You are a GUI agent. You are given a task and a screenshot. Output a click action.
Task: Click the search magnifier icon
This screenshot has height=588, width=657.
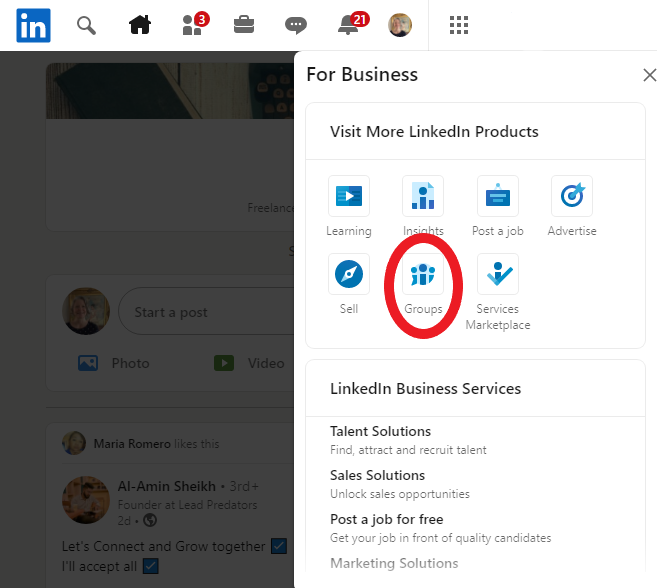tap(87, 25)
